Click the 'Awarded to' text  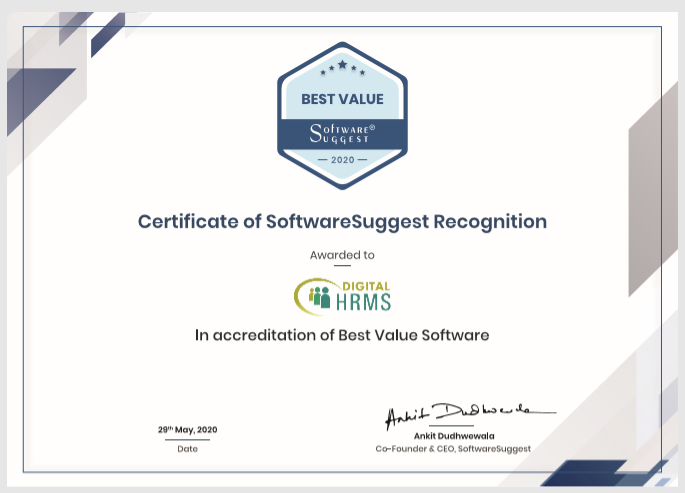342,255
